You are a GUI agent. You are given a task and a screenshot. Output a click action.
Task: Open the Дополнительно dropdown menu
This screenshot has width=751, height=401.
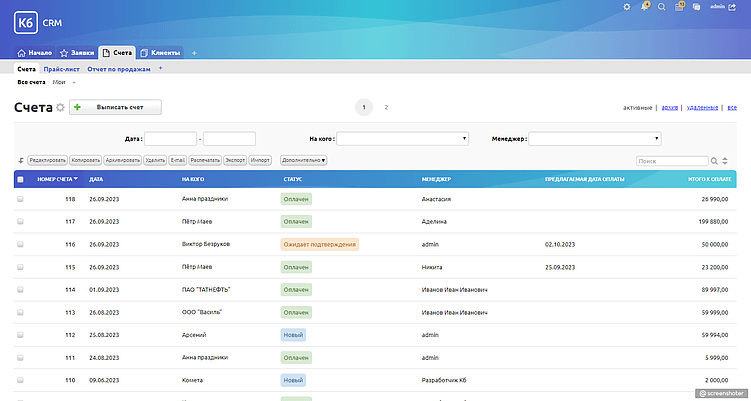304,160
